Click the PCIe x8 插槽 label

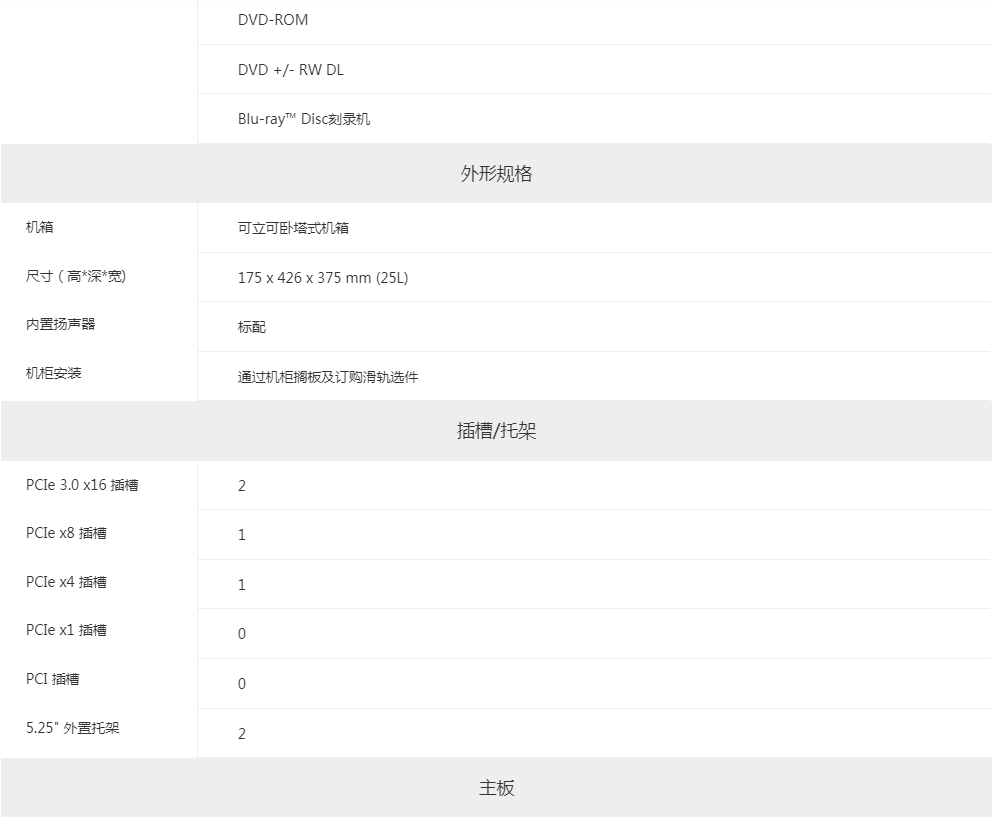click(66, 533)
